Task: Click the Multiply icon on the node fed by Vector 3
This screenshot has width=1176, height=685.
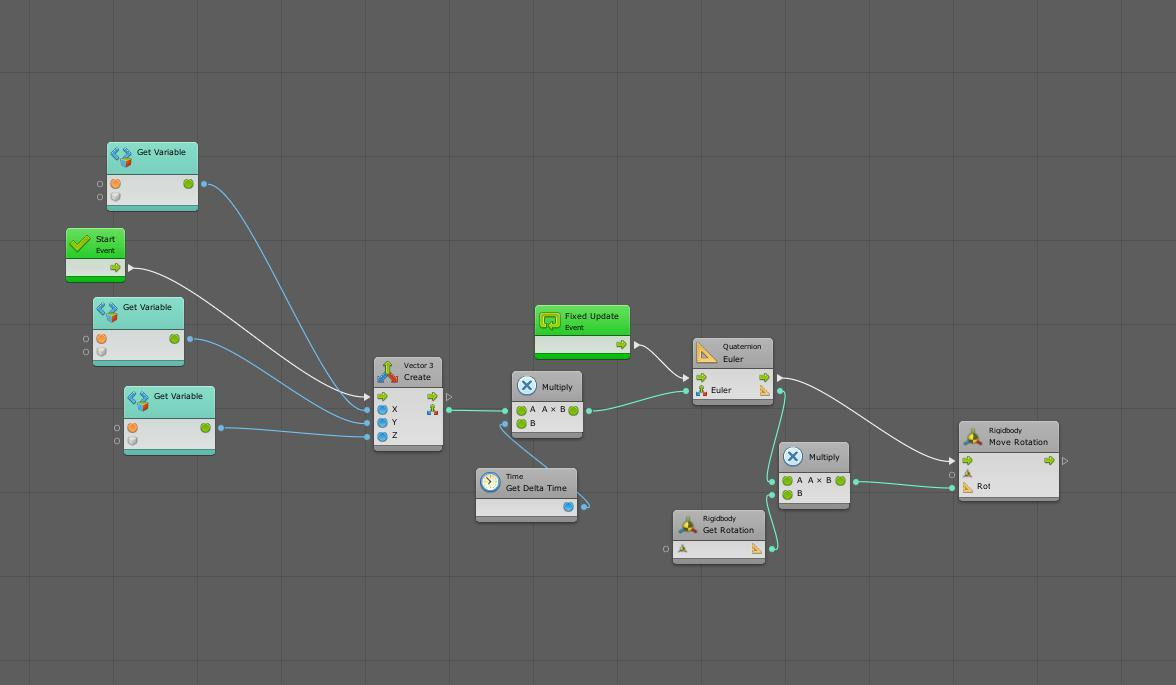Action: pyautogui.click(x=526, y=386)
